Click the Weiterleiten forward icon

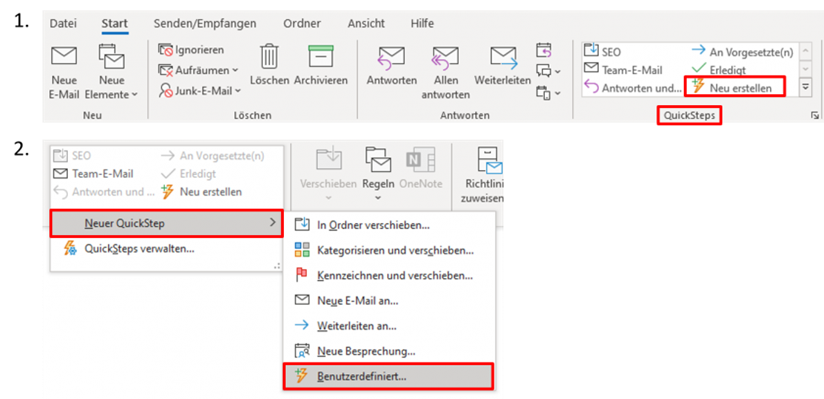tap(503, 58)
